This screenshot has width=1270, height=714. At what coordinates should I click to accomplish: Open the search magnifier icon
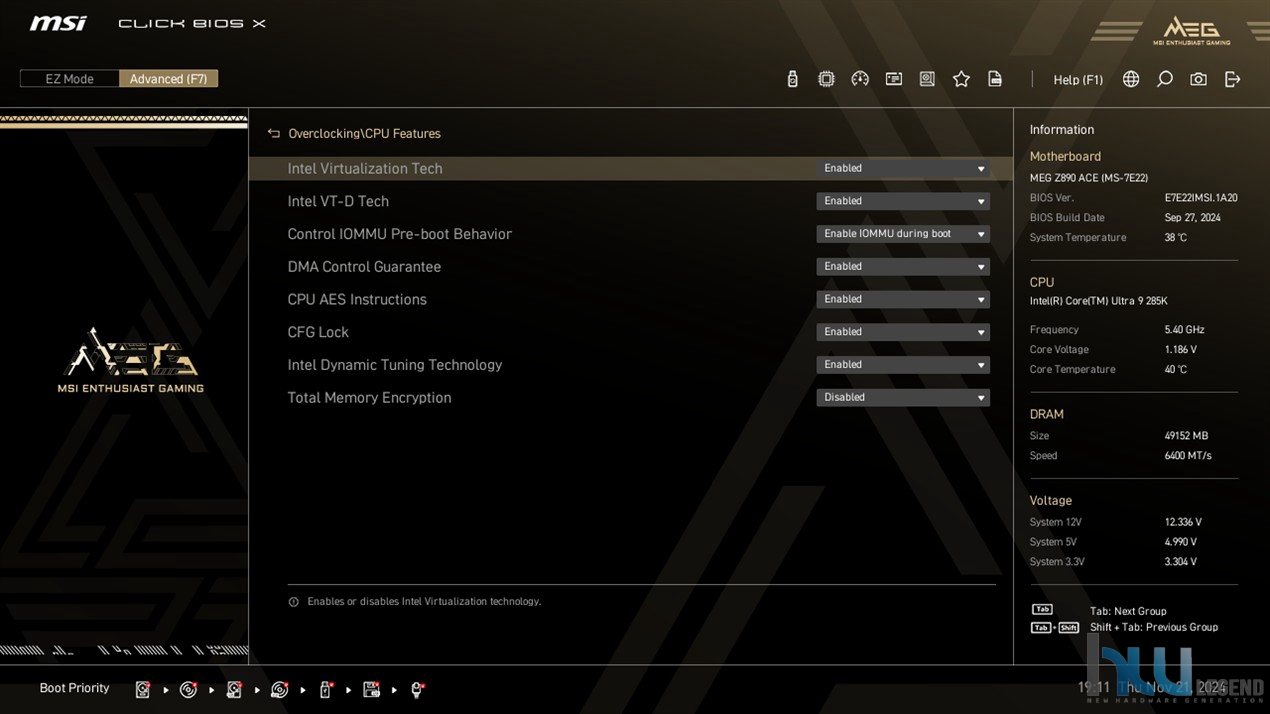(x=1165, y=79)
